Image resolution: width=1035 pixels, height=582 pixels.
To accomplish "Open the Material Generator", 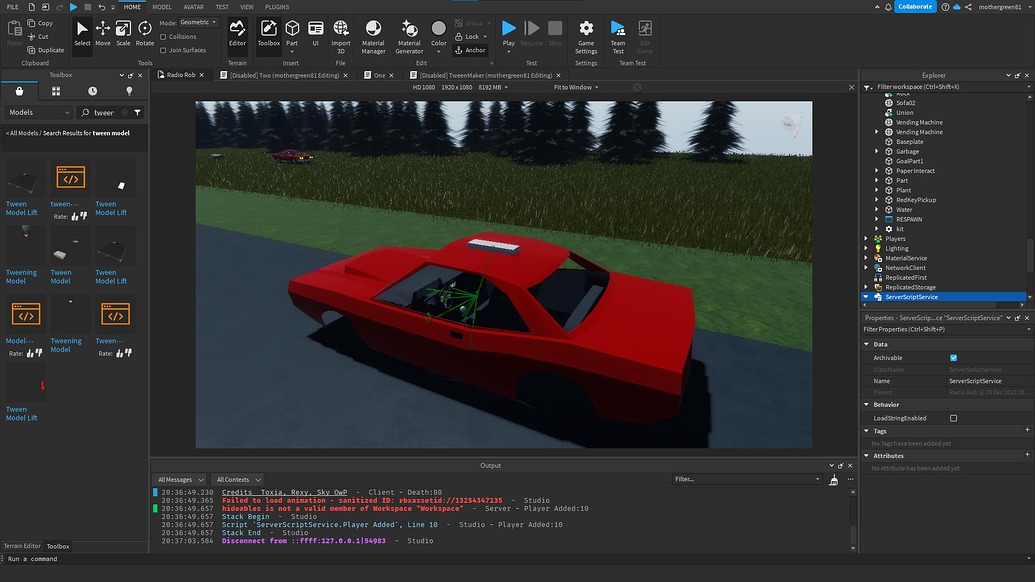I will (x=409, y=37).
